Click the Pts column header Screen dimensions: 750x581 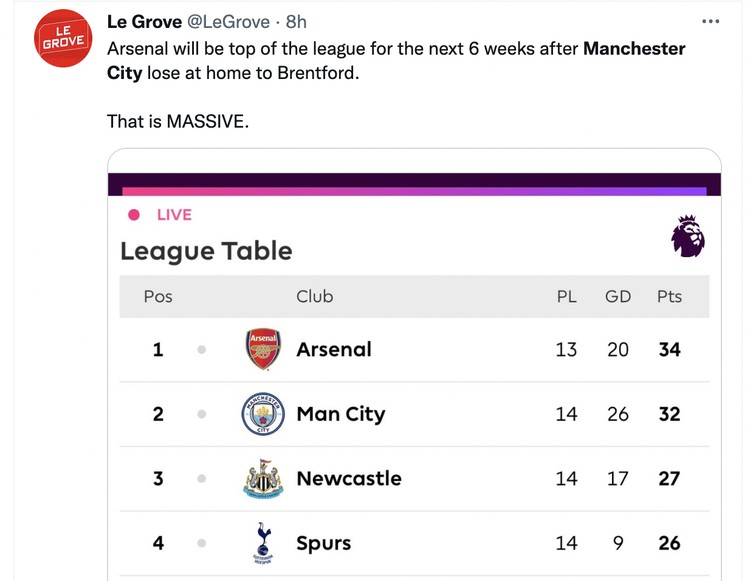coord(669,296)
